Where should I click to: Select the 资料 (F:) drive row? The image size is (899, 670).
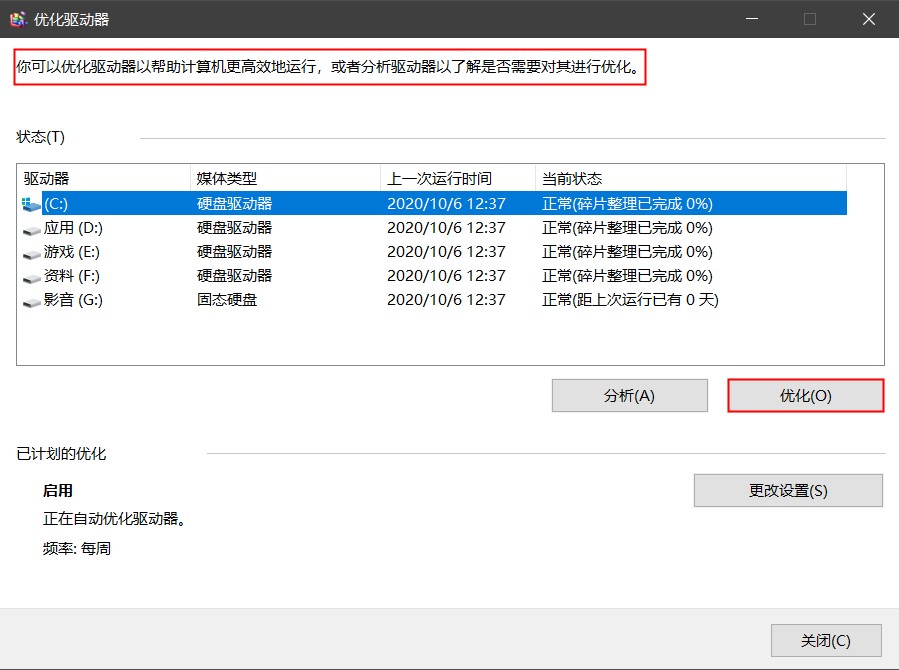pos(300,276)
